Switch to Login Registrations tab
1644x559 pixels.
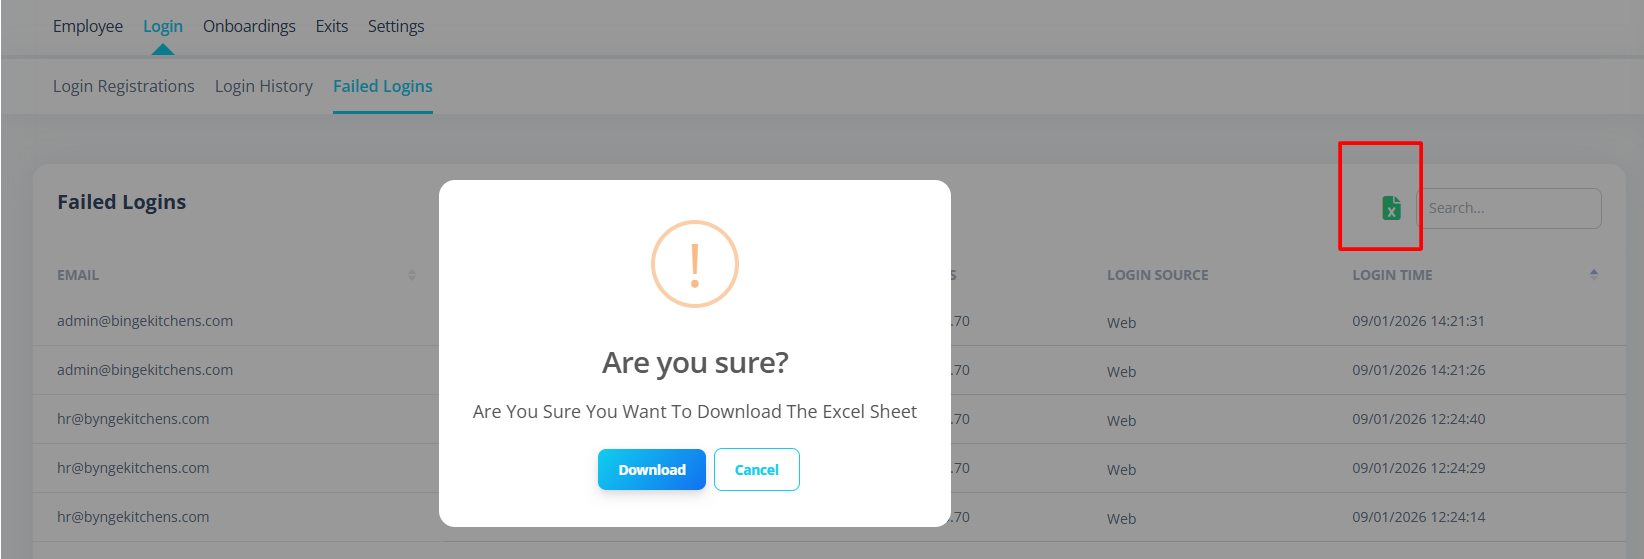pyautogui.click(x=124, y=86)
